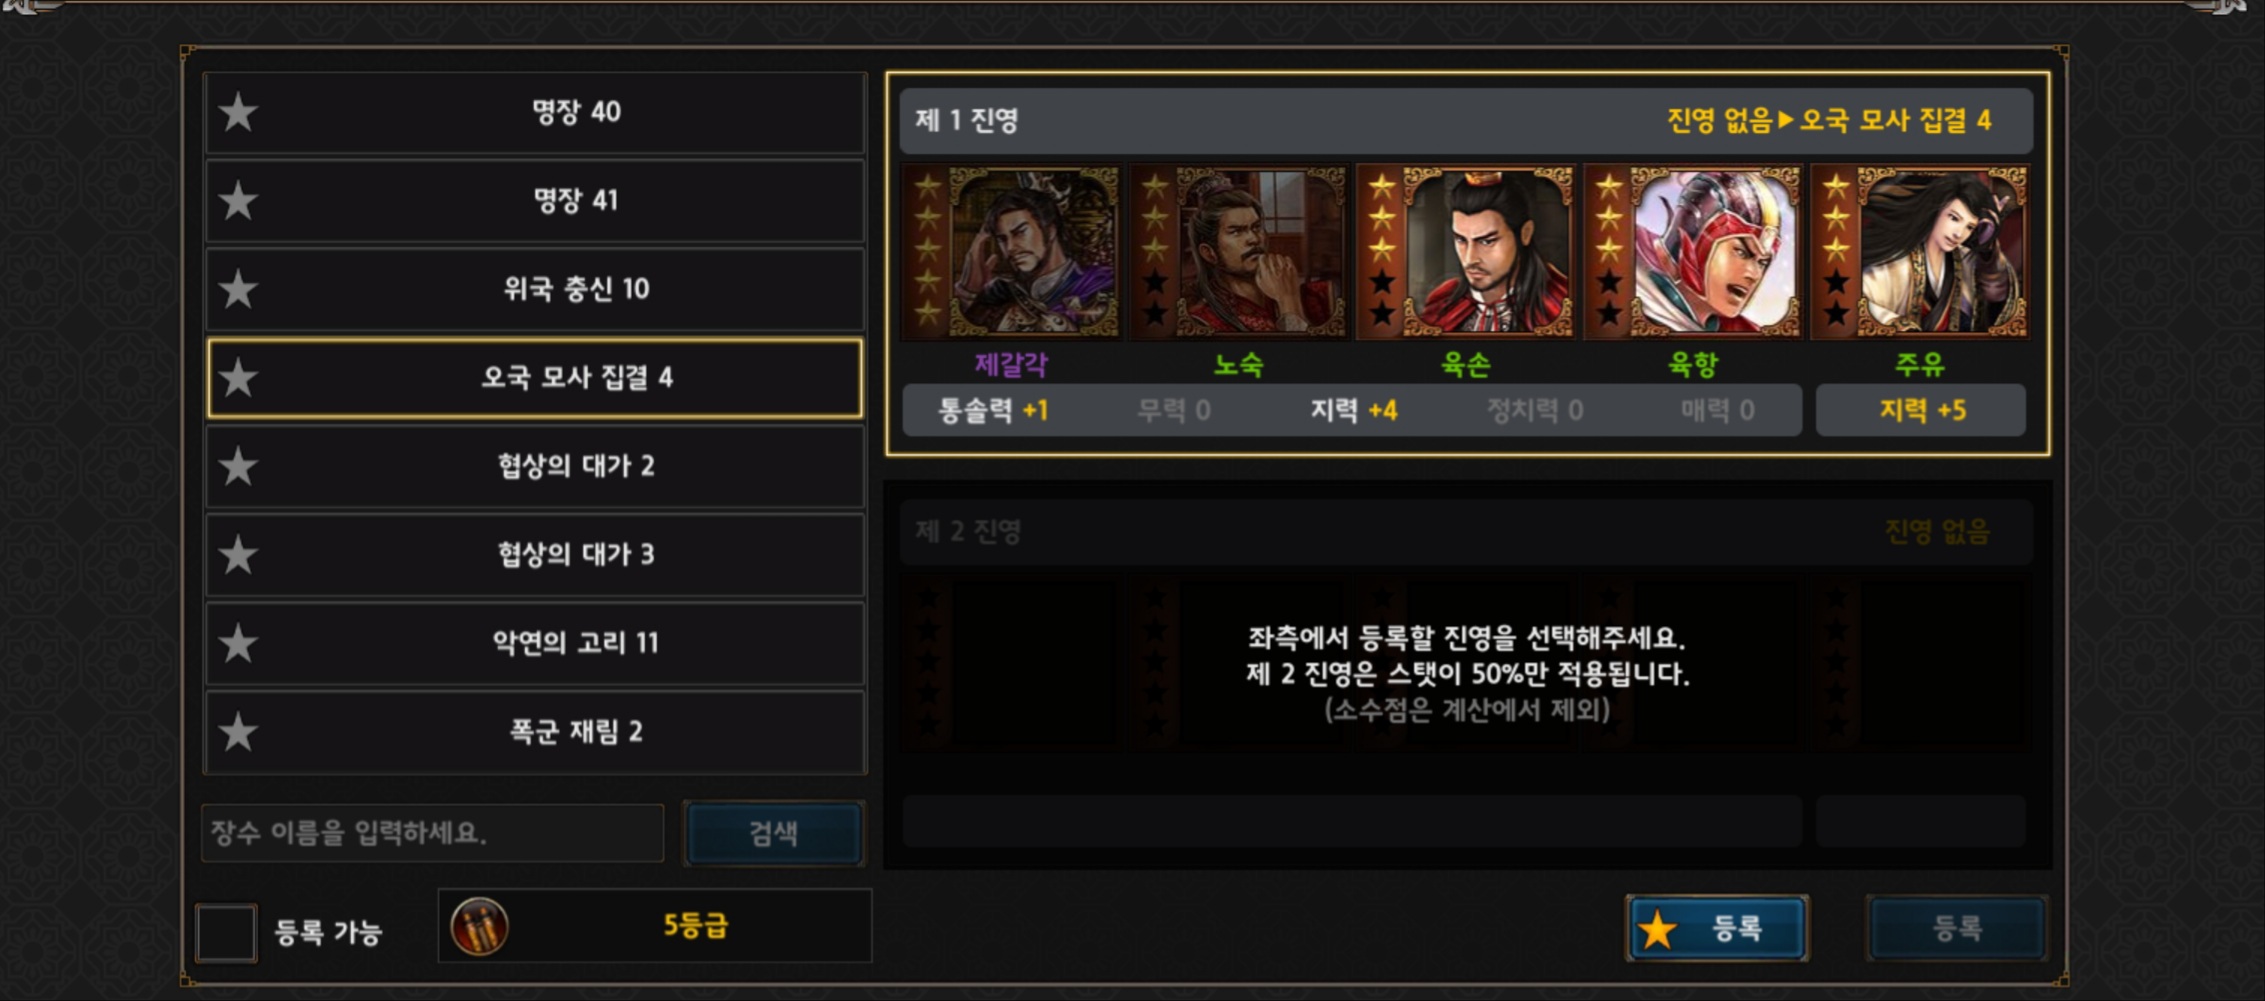Toggle favorite star for 위국 충신 10

pos(238,289)
